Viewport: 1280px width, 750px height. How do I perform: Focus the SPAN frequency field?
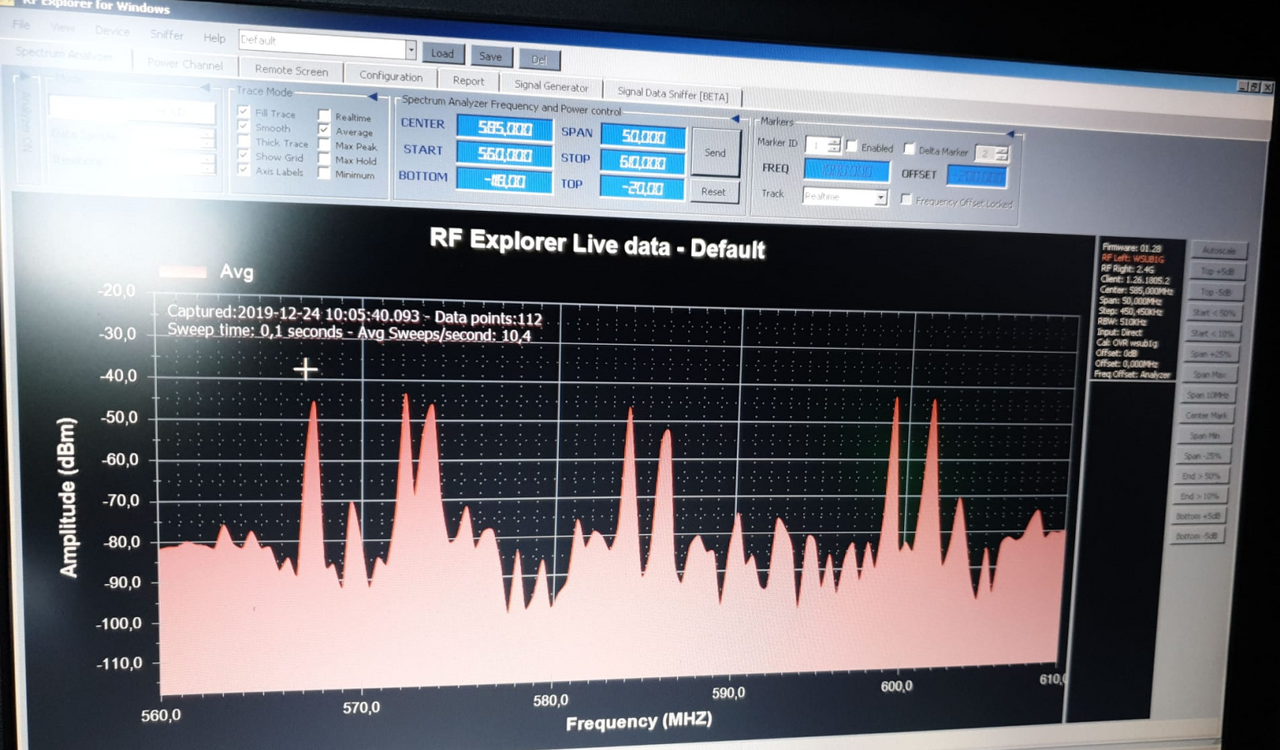643,137
